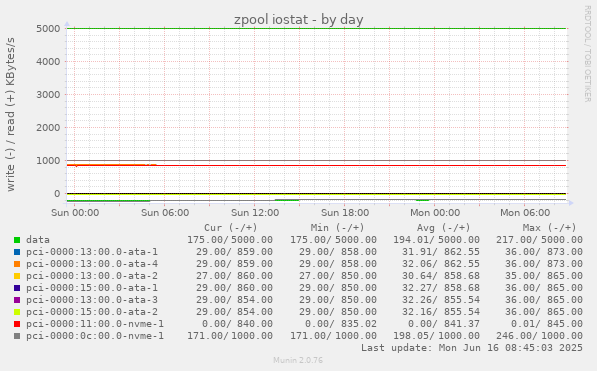Click the Munin 2.0.76 footer text
This screenshot has height=371, width=597.
pyautogui.click(x=298, y=360)
